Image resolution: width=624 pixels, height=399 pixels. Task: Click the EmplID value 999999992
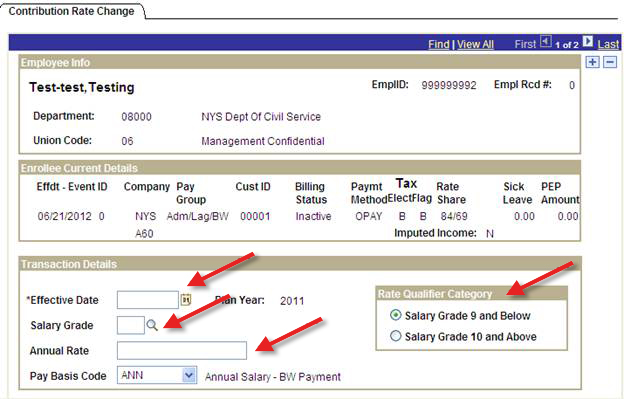(x=449, y=85)
